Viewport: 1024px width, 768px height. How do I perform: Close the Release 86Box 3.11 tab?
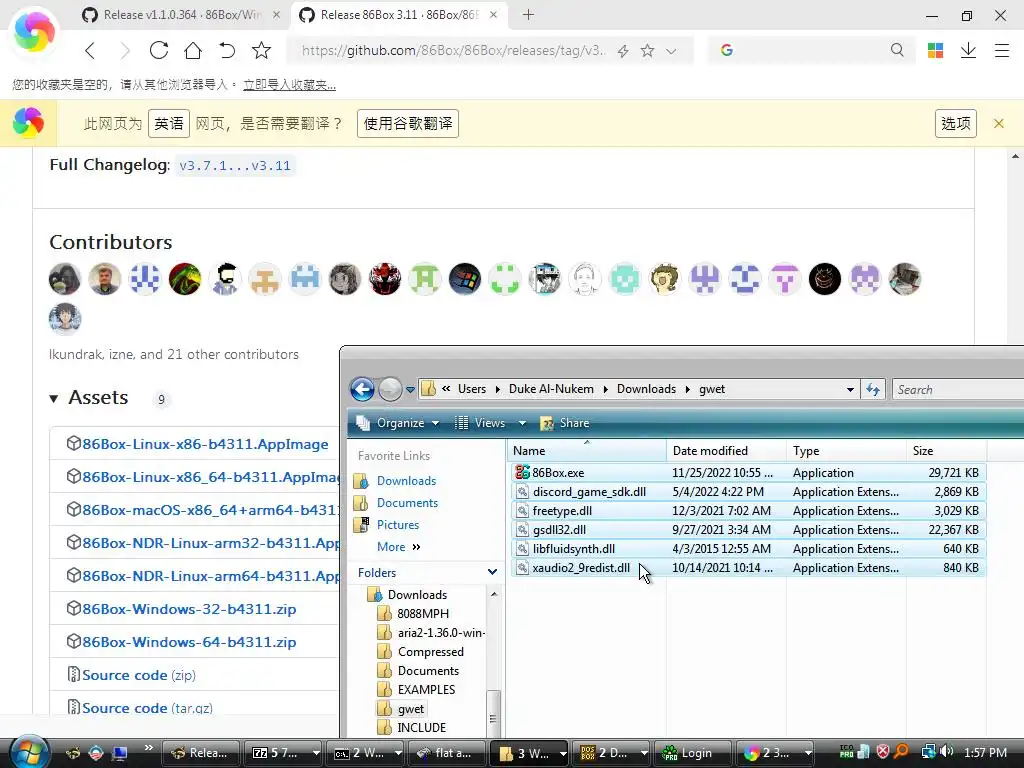click(x=493, y=14)
